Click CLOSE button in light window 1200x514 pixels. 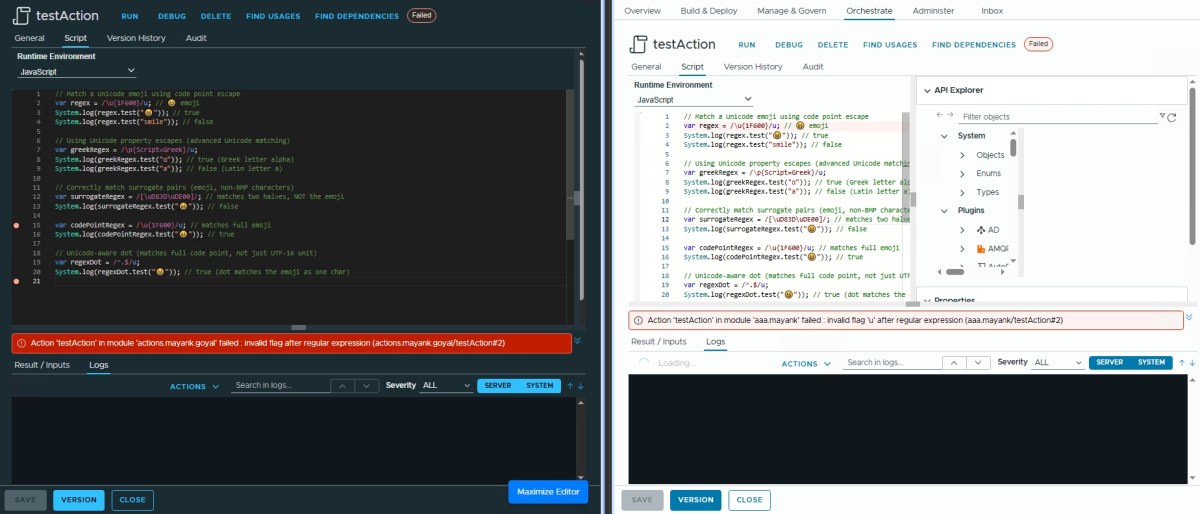coord(749,500)
